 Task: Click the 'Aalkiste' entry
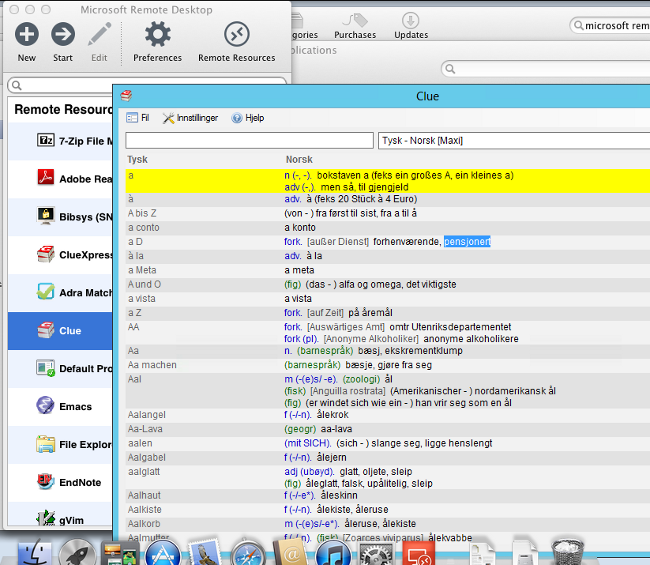point(145,509)
